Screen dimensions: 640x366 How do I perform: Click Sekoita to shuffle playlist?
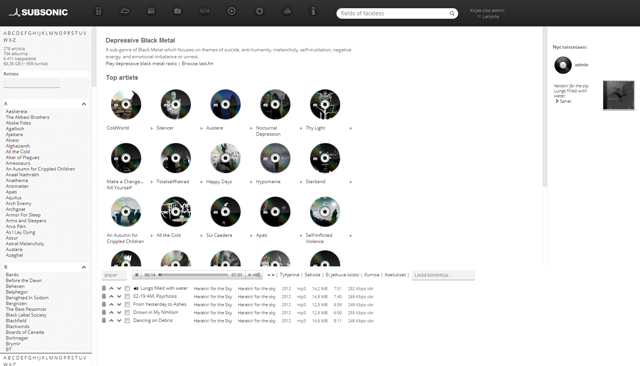coord(312,275)
